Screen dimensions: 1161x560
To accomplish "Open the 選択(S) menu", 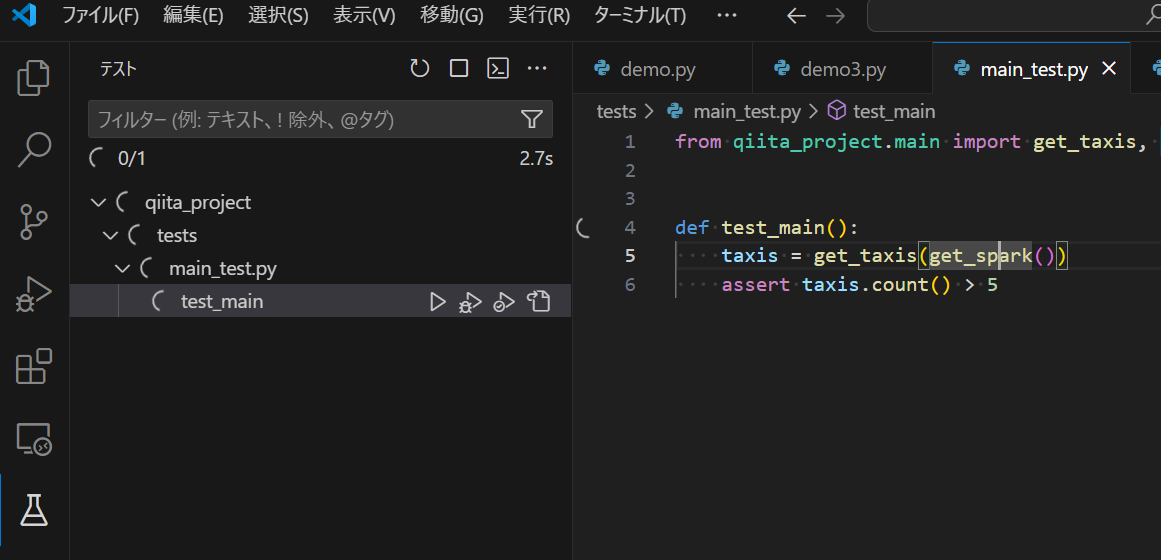I will point(278,16).
